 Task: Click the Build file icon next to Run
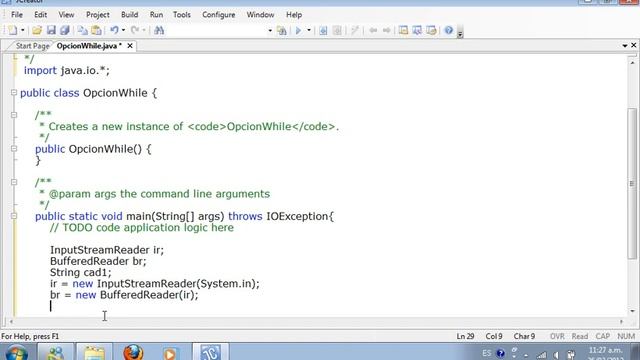click(x=323, y=30)
